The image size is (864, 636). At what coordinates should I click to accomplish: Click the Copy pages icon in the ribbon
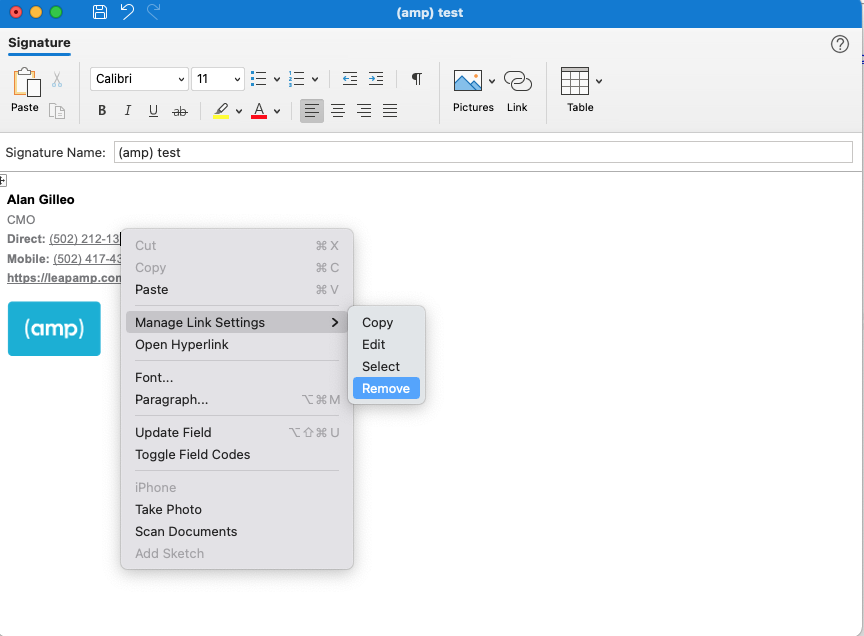[x=57, y=111]
